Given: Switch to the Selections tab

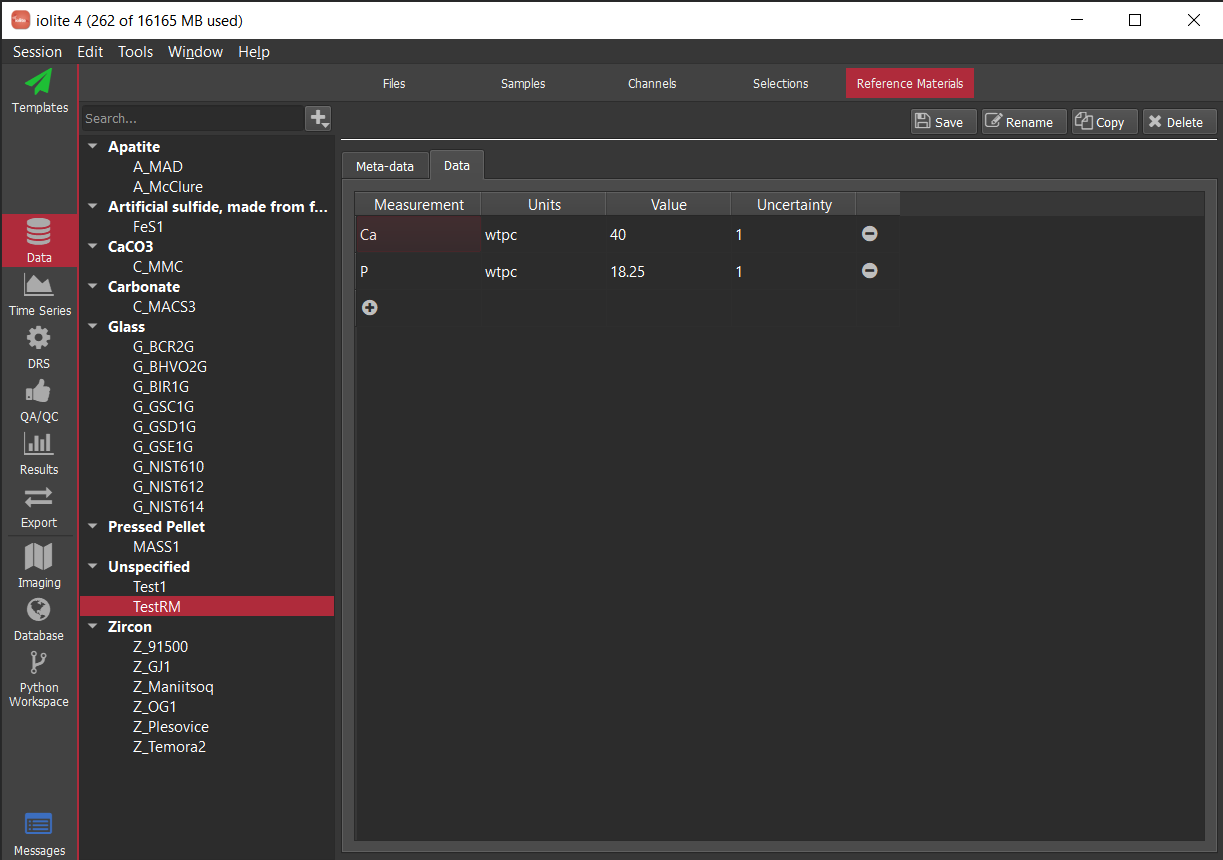Looking at the screenshot, I should click(x=781, y=83).
